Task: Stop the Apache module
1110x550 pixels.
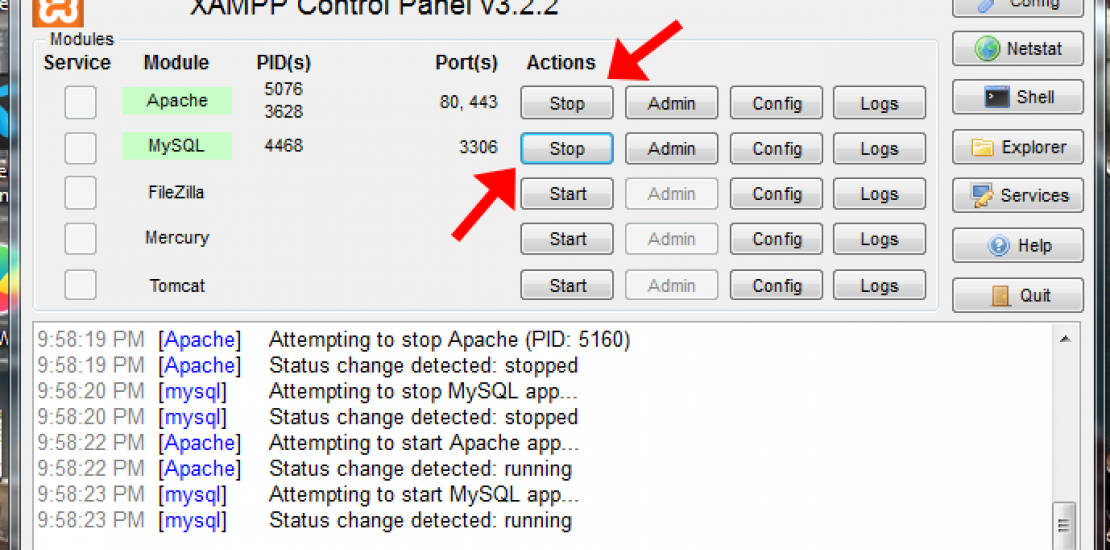Action: coord(566,103)
